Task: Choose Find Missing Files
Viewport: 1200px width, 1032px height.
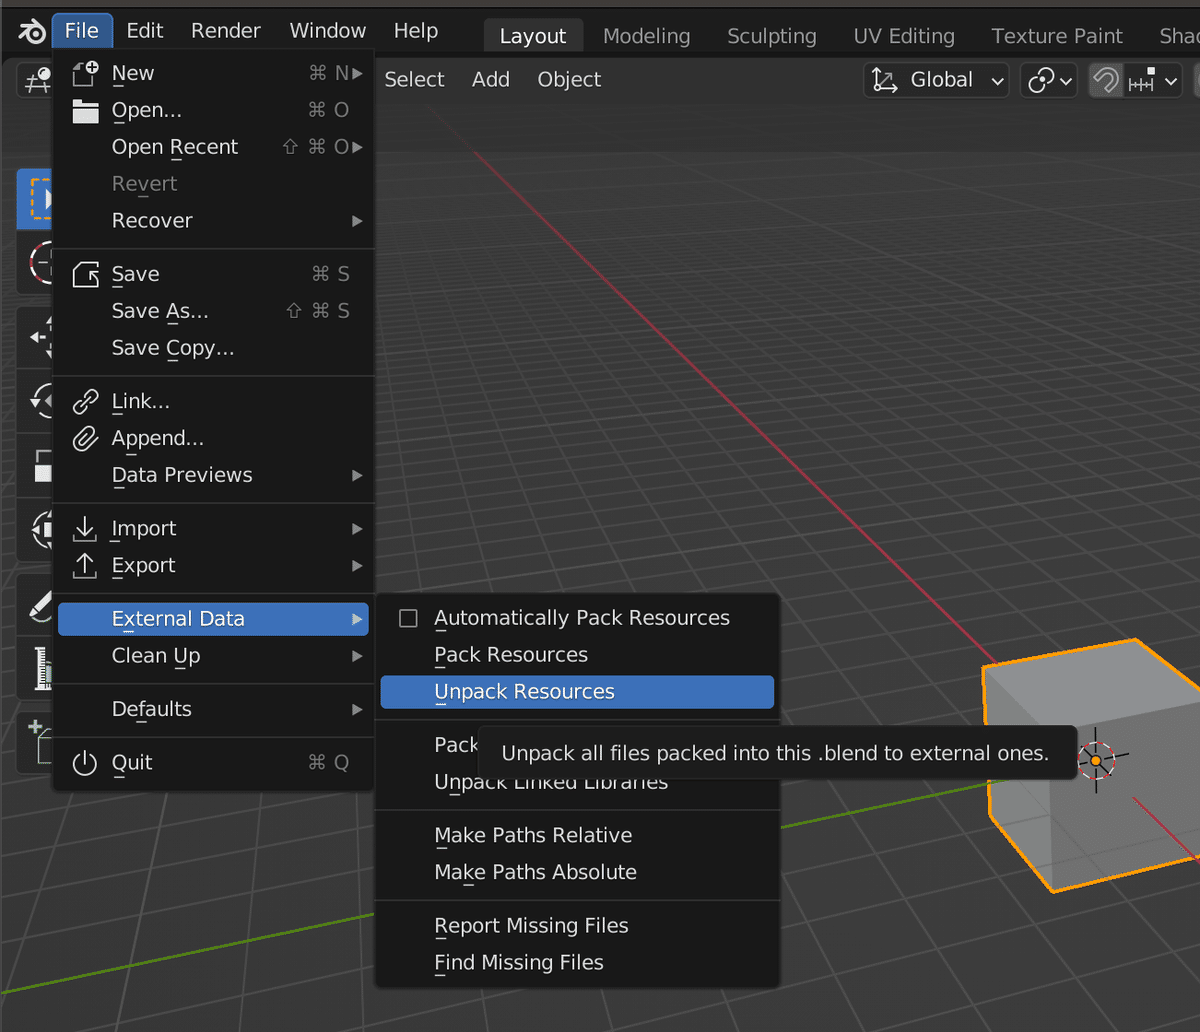Action: coord(577,963)
